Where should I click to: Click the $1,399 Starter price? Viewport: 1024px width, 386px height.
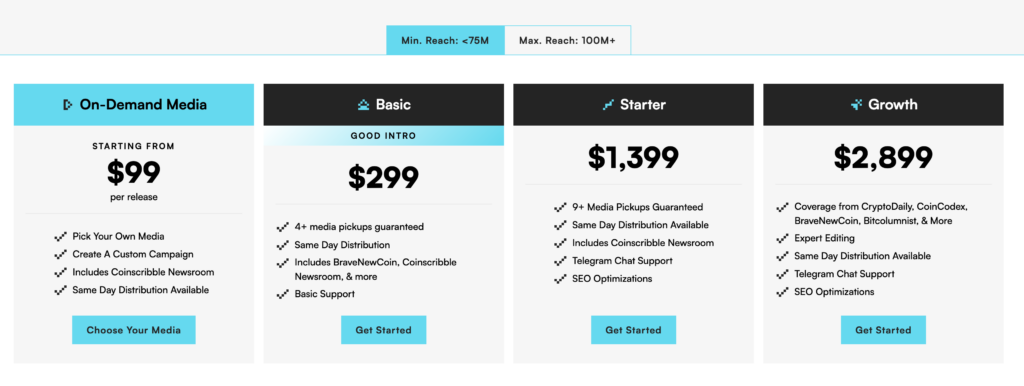tap(633, 157)
